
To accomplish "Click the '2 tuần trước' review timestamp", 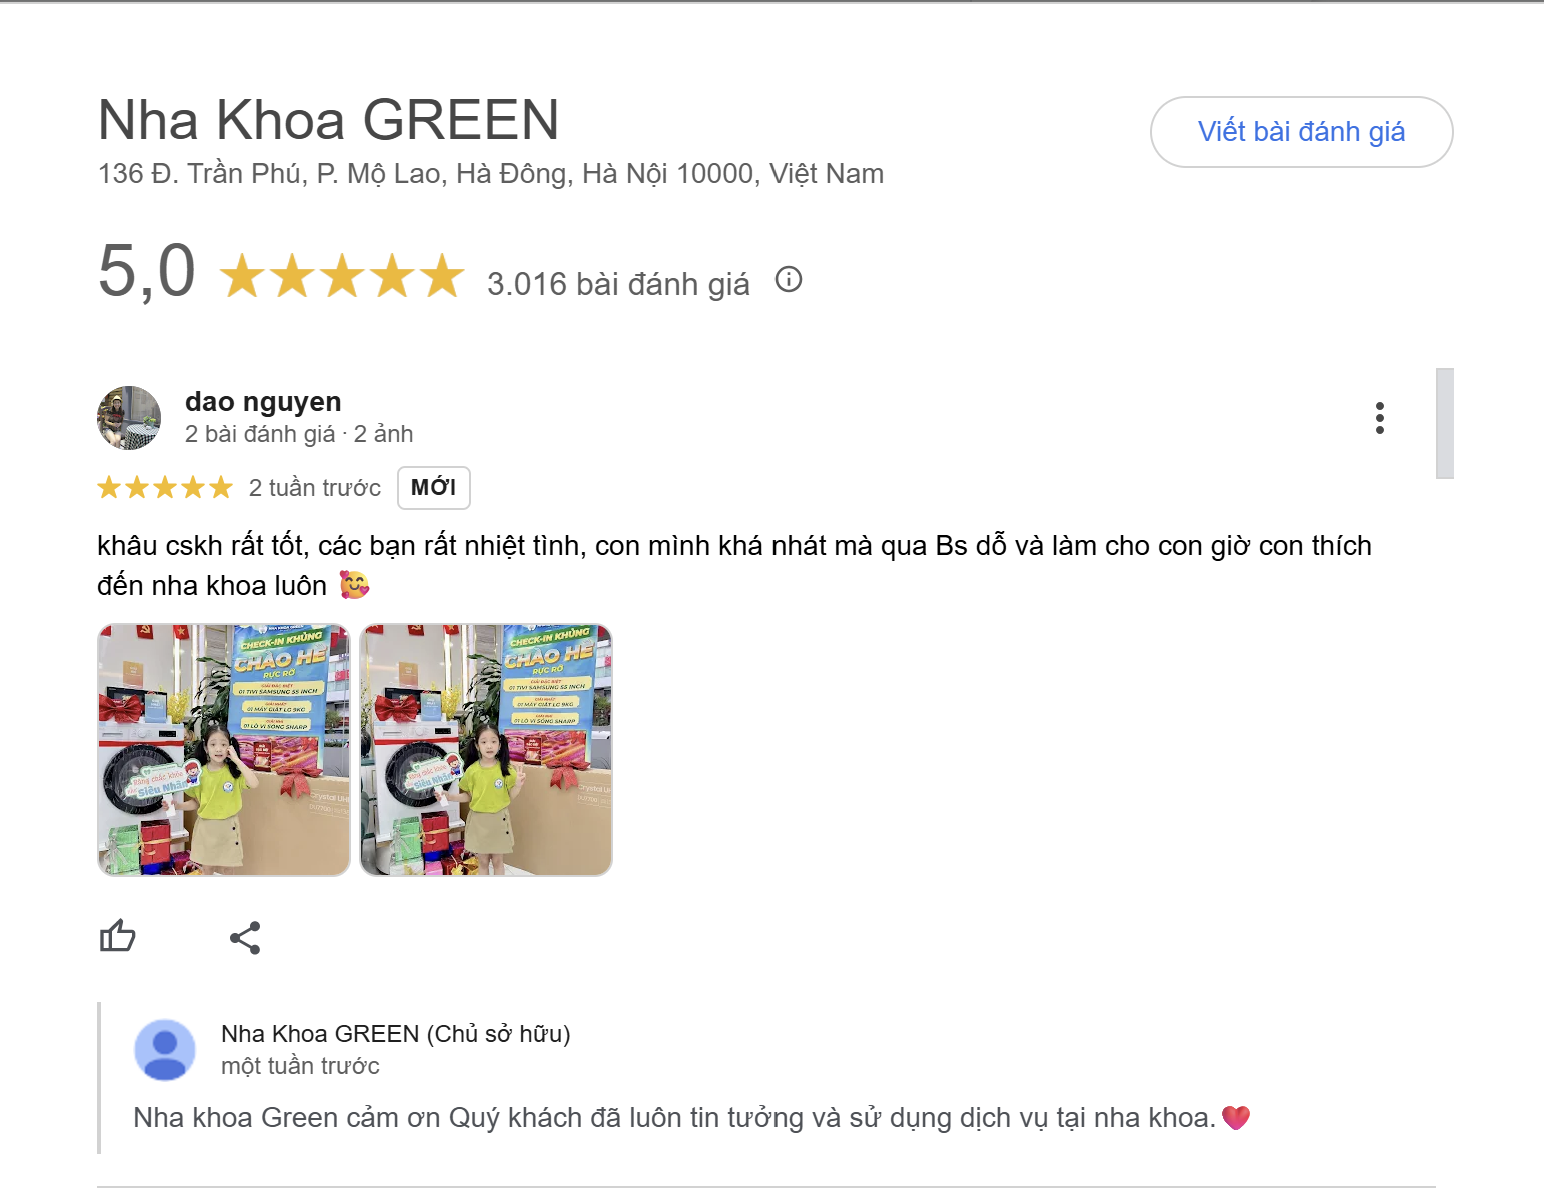I will pyautogui.click(x=315, y=488).
